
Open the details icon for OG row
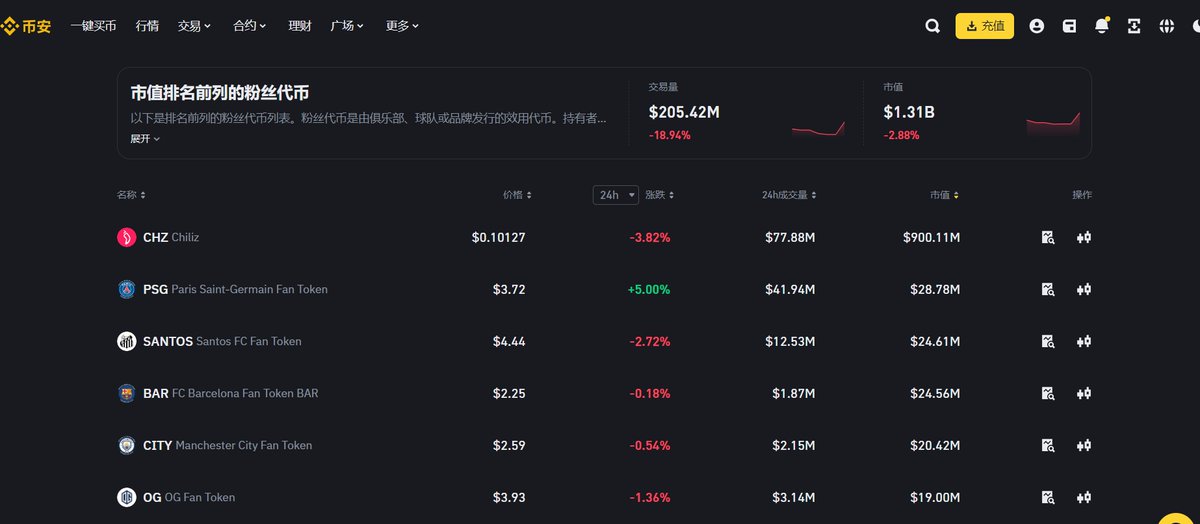tap(1048, 497)
